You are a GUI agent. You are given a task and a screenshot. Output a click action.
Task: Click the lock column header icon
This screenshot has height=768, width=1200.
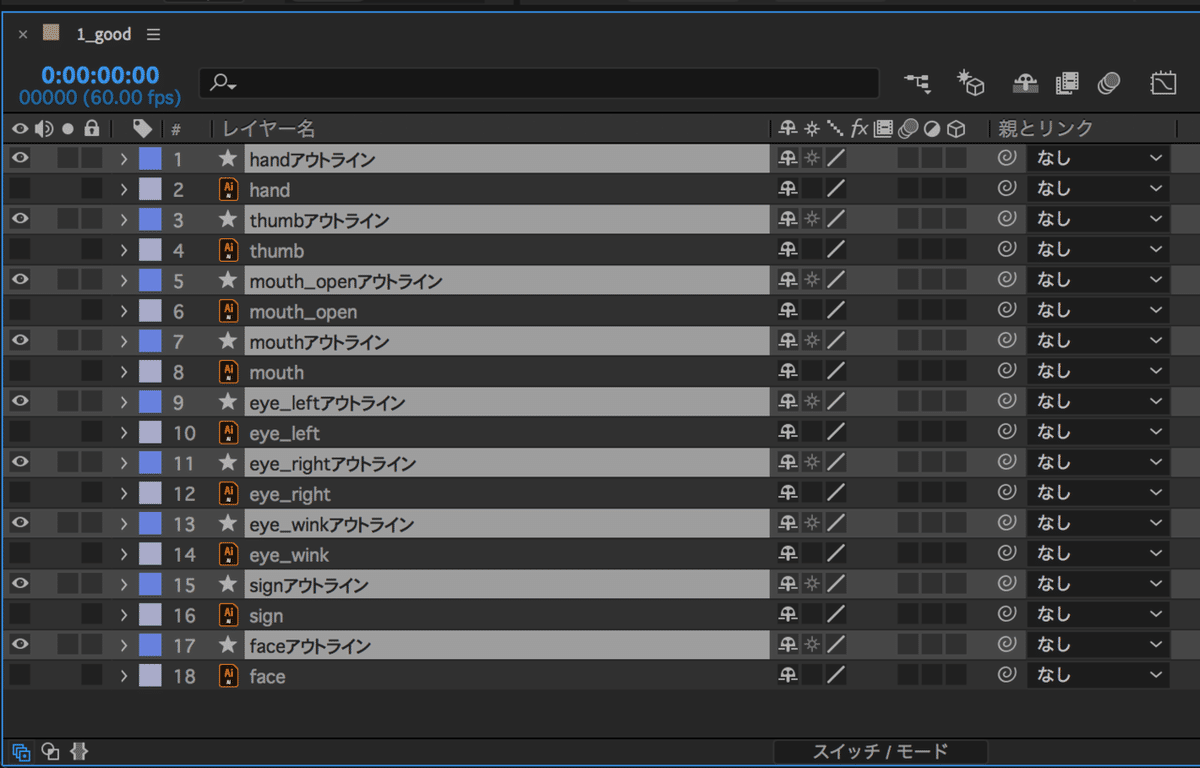pos(92,128)
